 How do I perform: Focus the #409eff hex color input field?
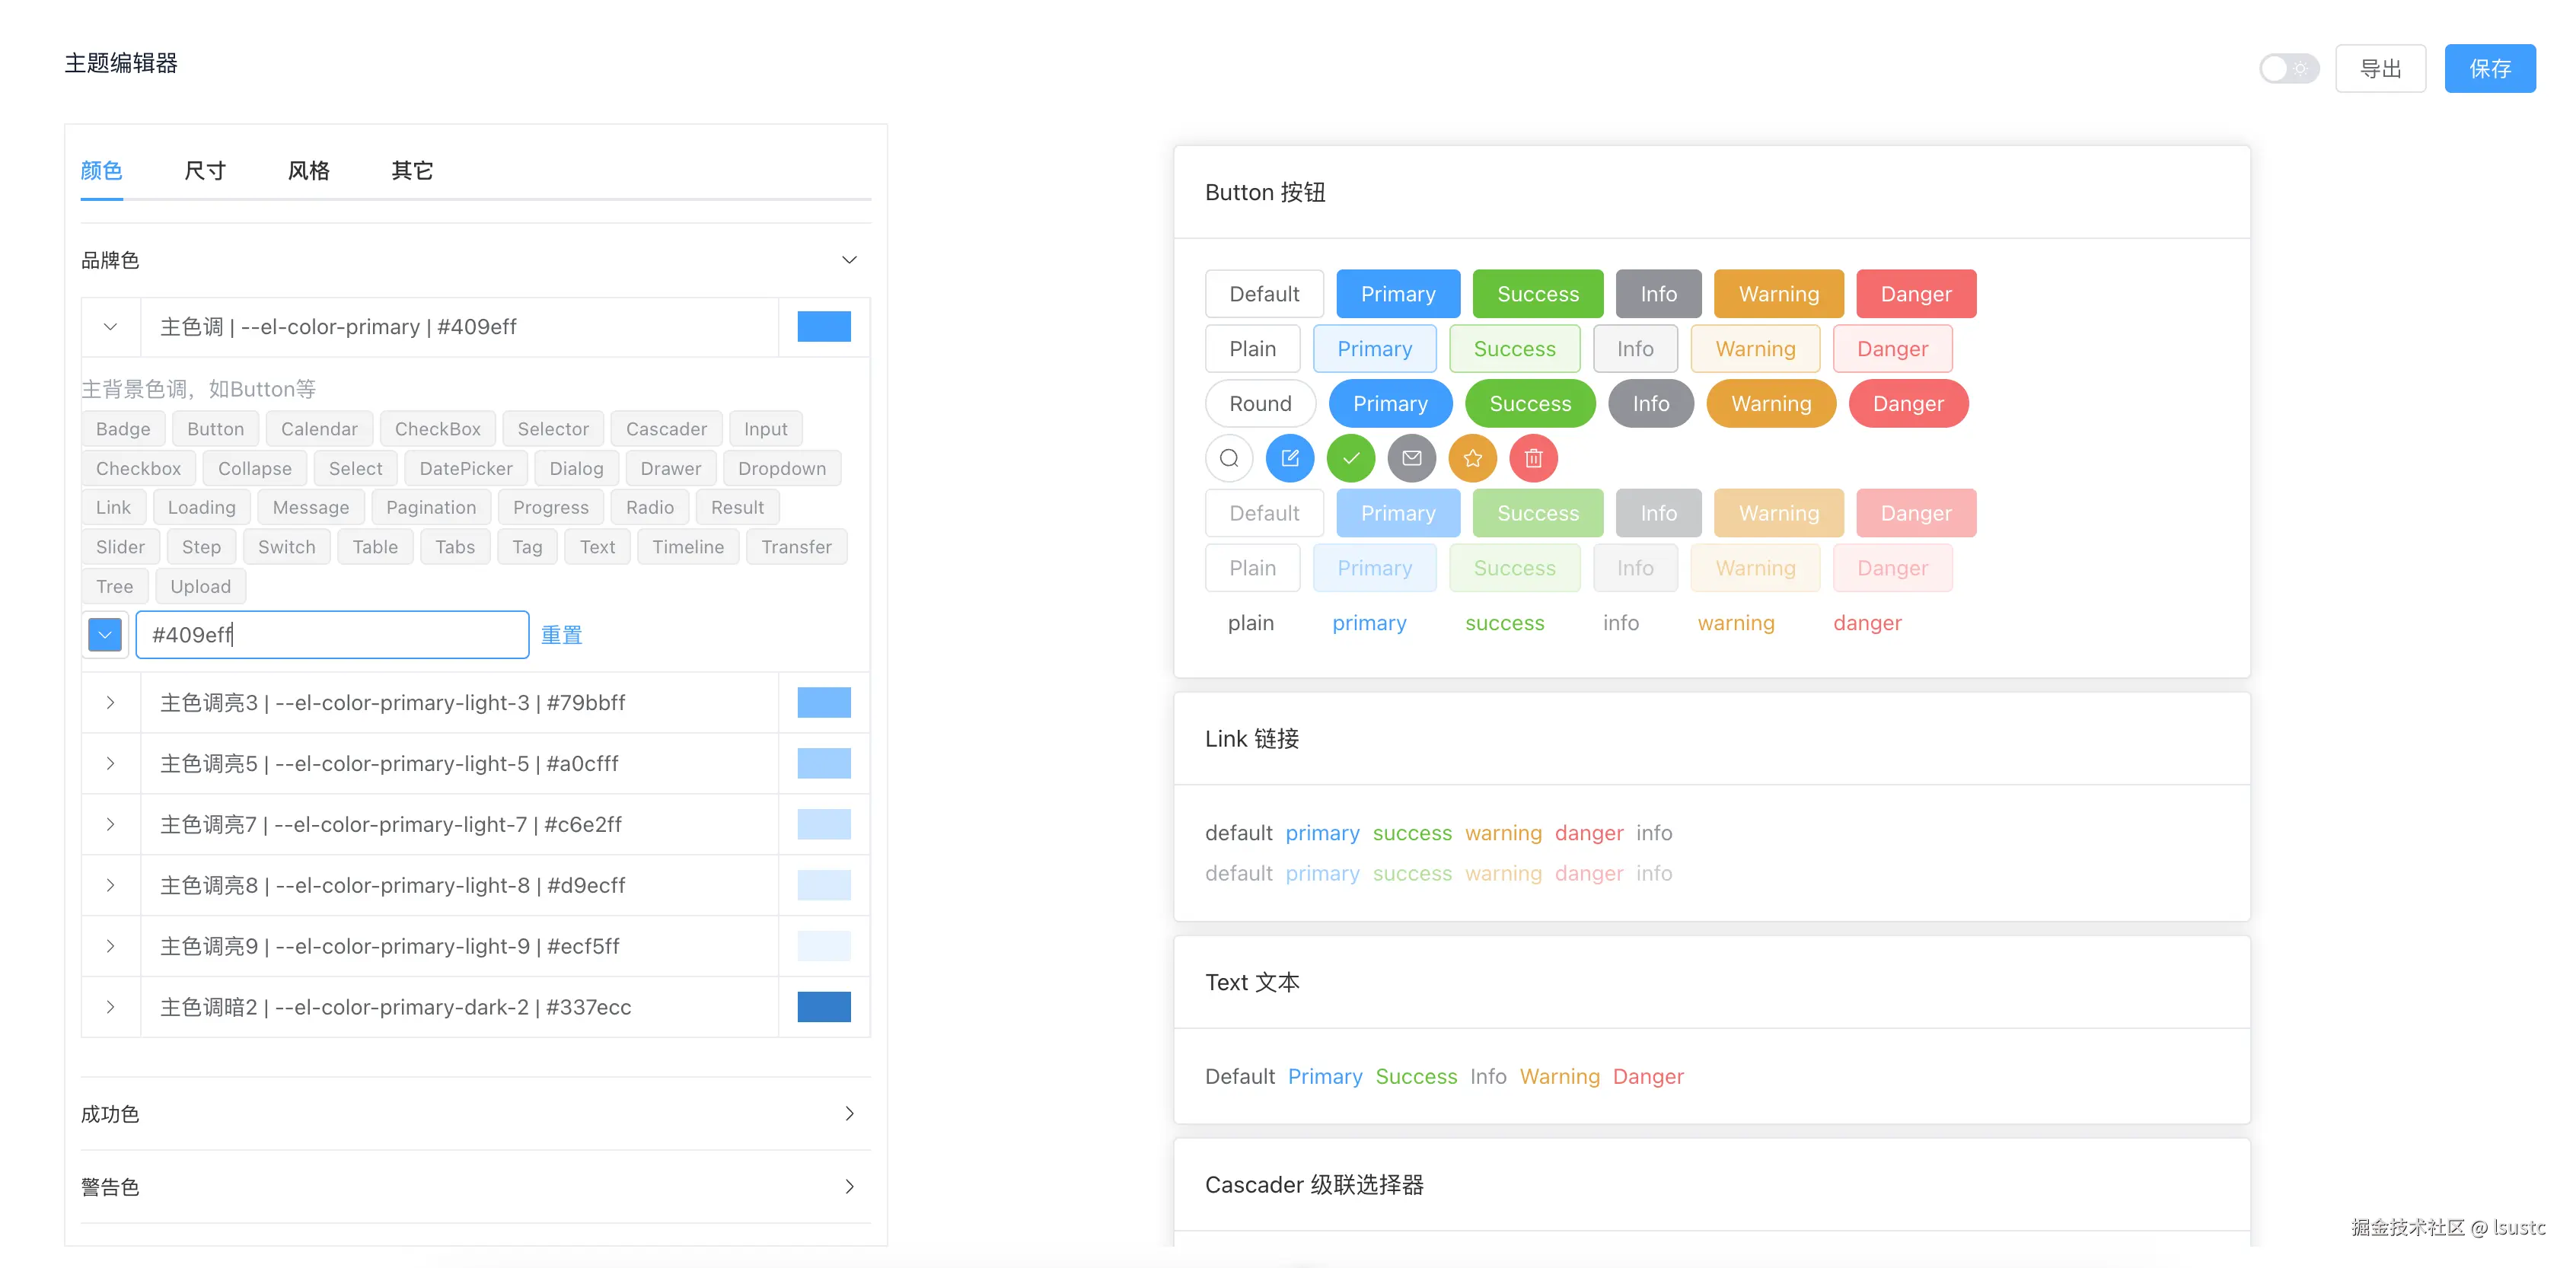pos(332,635)
